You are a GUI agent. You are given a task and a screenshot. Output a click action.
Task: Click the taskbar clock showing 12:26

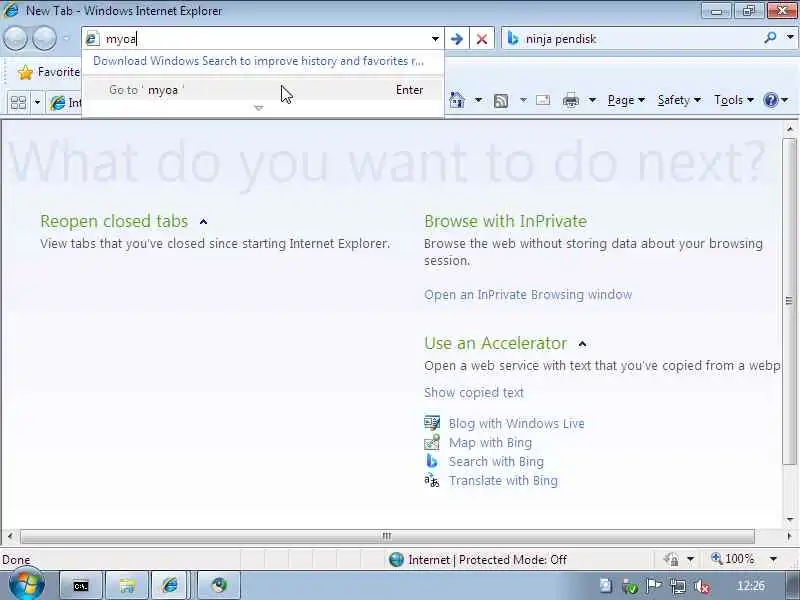coord(751,586)
